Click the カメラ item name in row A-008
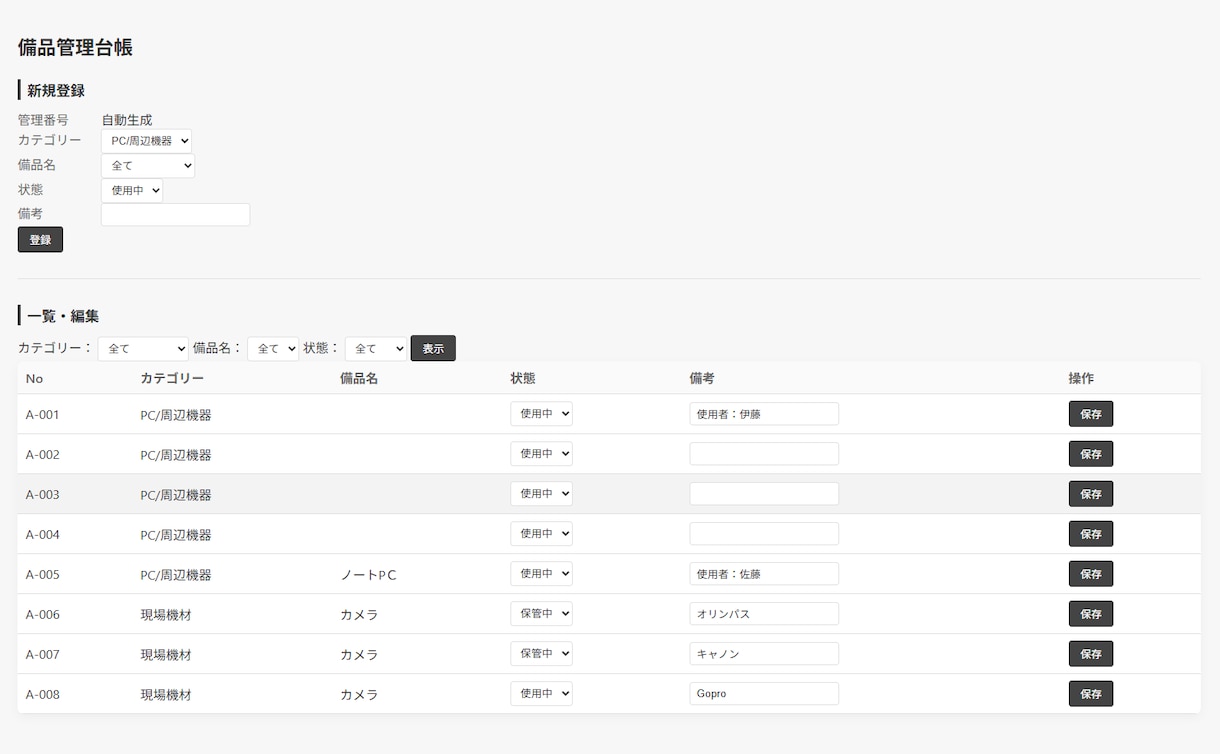Image resolution: width=1220 pixels, height=754 pixels. point(359,695)
